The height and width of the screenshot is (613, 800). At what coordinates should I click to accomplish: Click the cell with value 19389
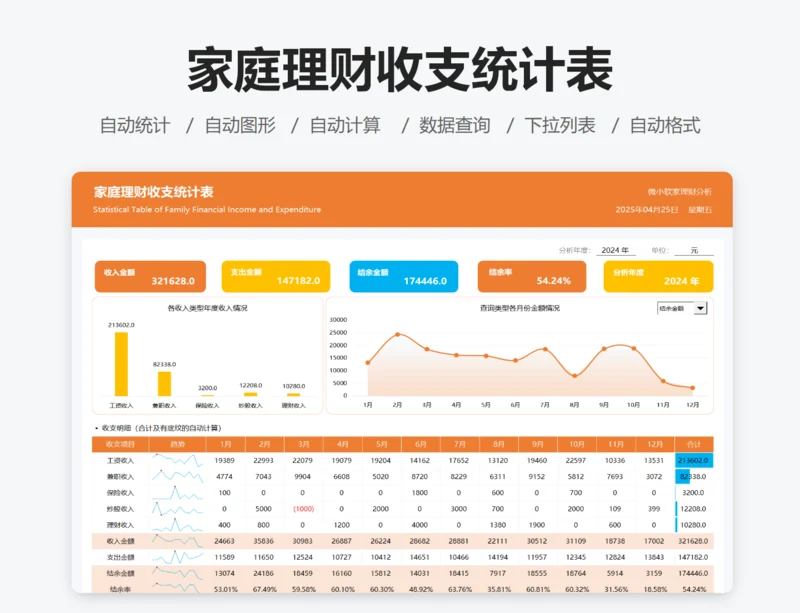click(x=224, y=460)
